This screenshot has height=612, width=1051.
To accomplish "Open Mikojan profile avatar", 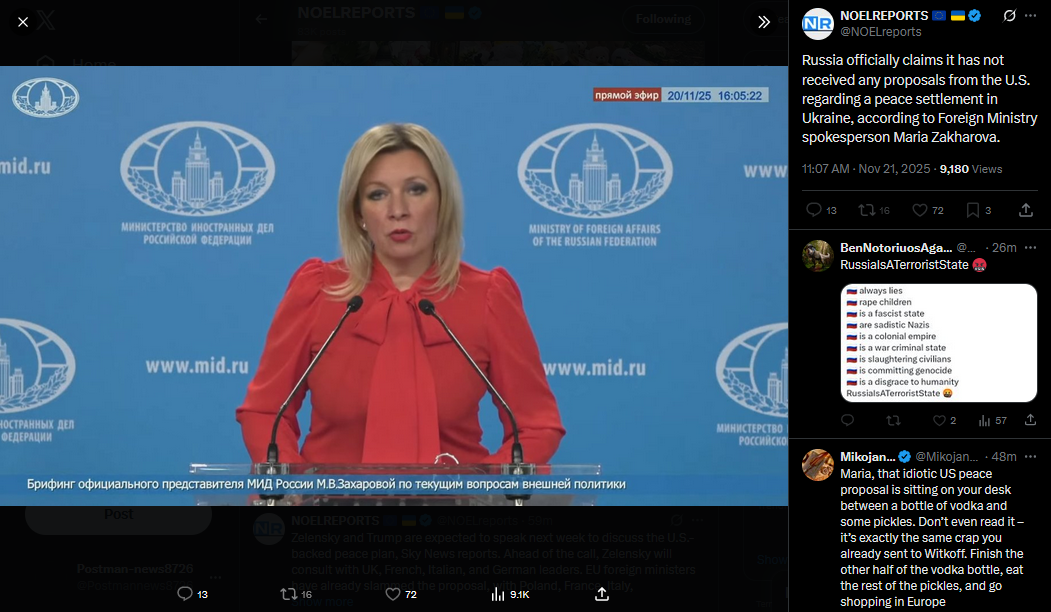I will pos(817,465).
